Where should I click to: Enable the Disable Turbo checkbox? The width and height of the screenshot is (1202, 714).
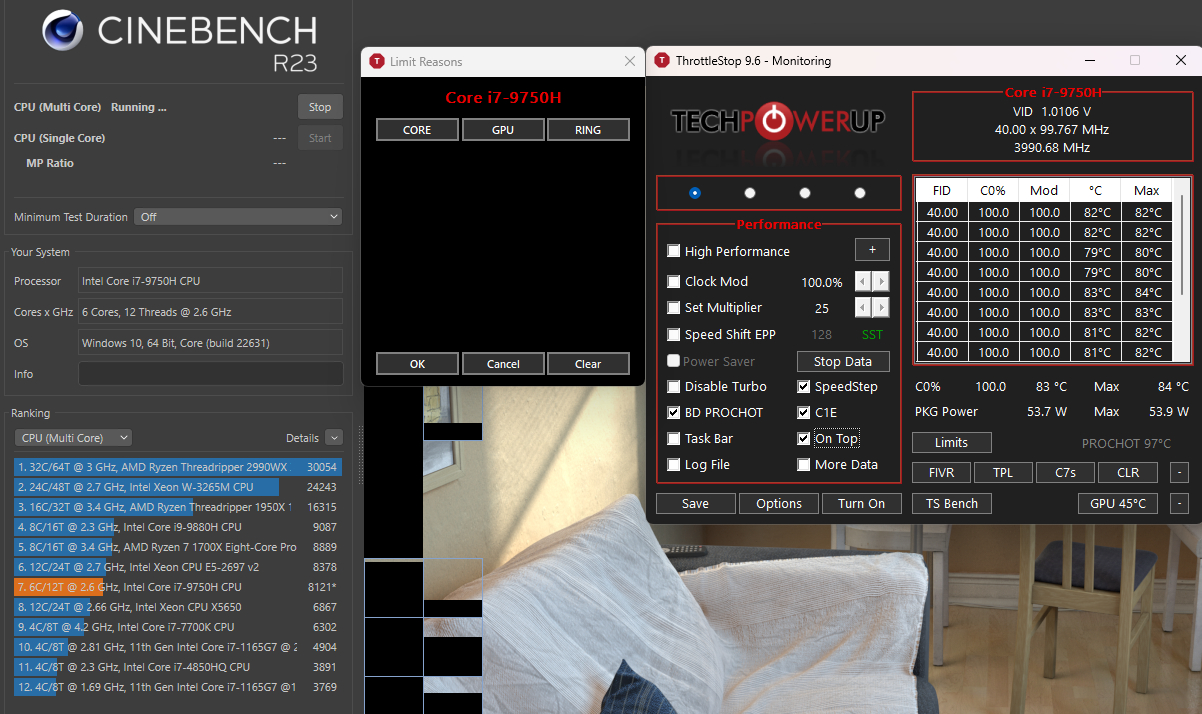coord(674,387)
